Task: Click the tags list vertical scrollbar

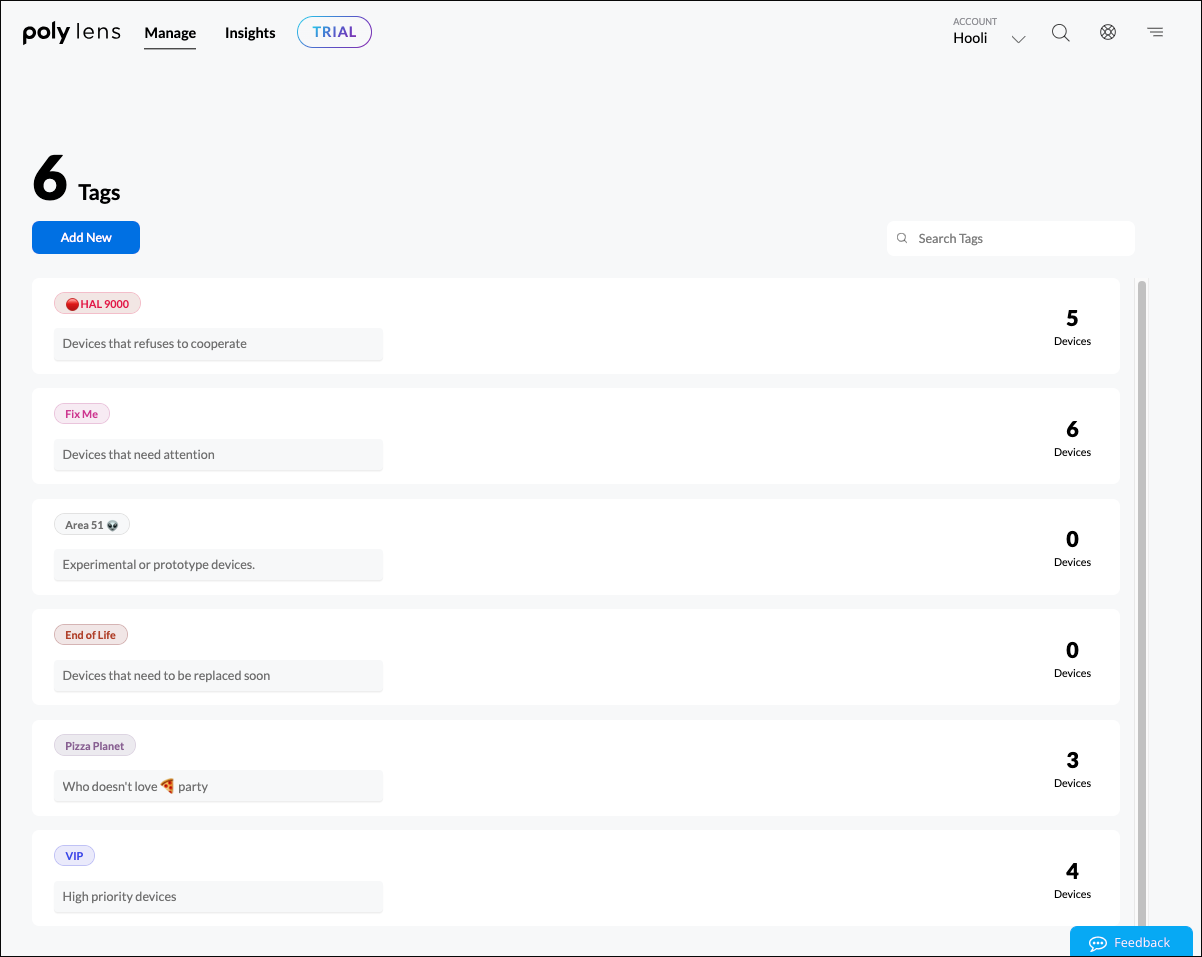Action: tap(1141, 600)
